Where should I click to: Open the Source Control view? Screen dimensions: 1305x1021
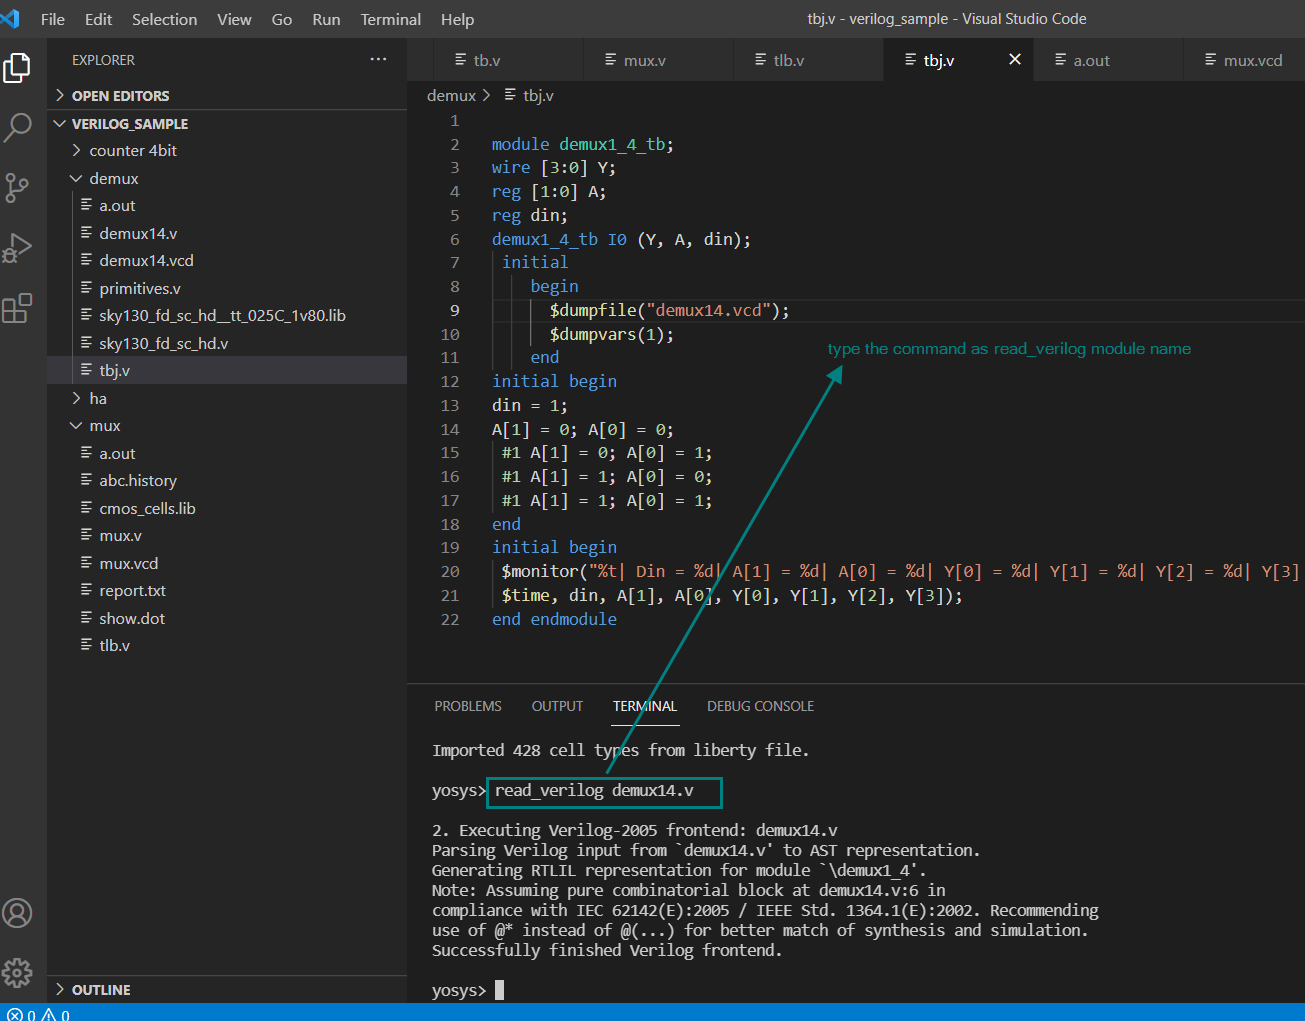18,188
